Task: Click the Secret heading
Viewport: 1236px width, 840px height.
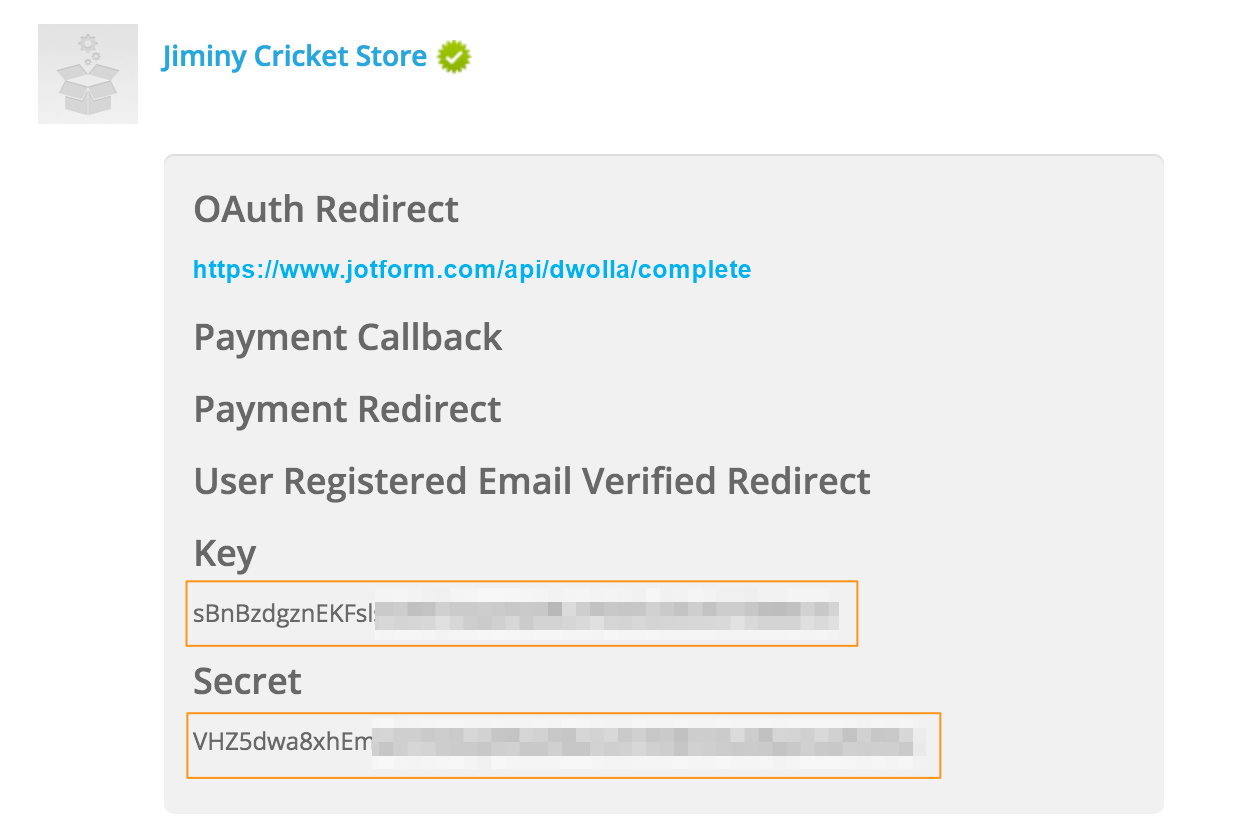Action: click(x=247, y=681)
